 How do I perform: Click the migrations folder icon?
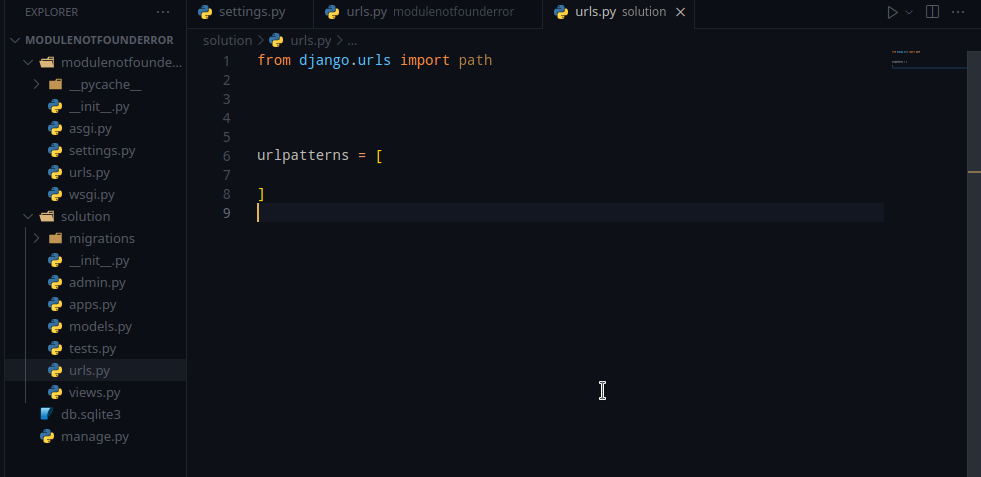pos(55,238)
